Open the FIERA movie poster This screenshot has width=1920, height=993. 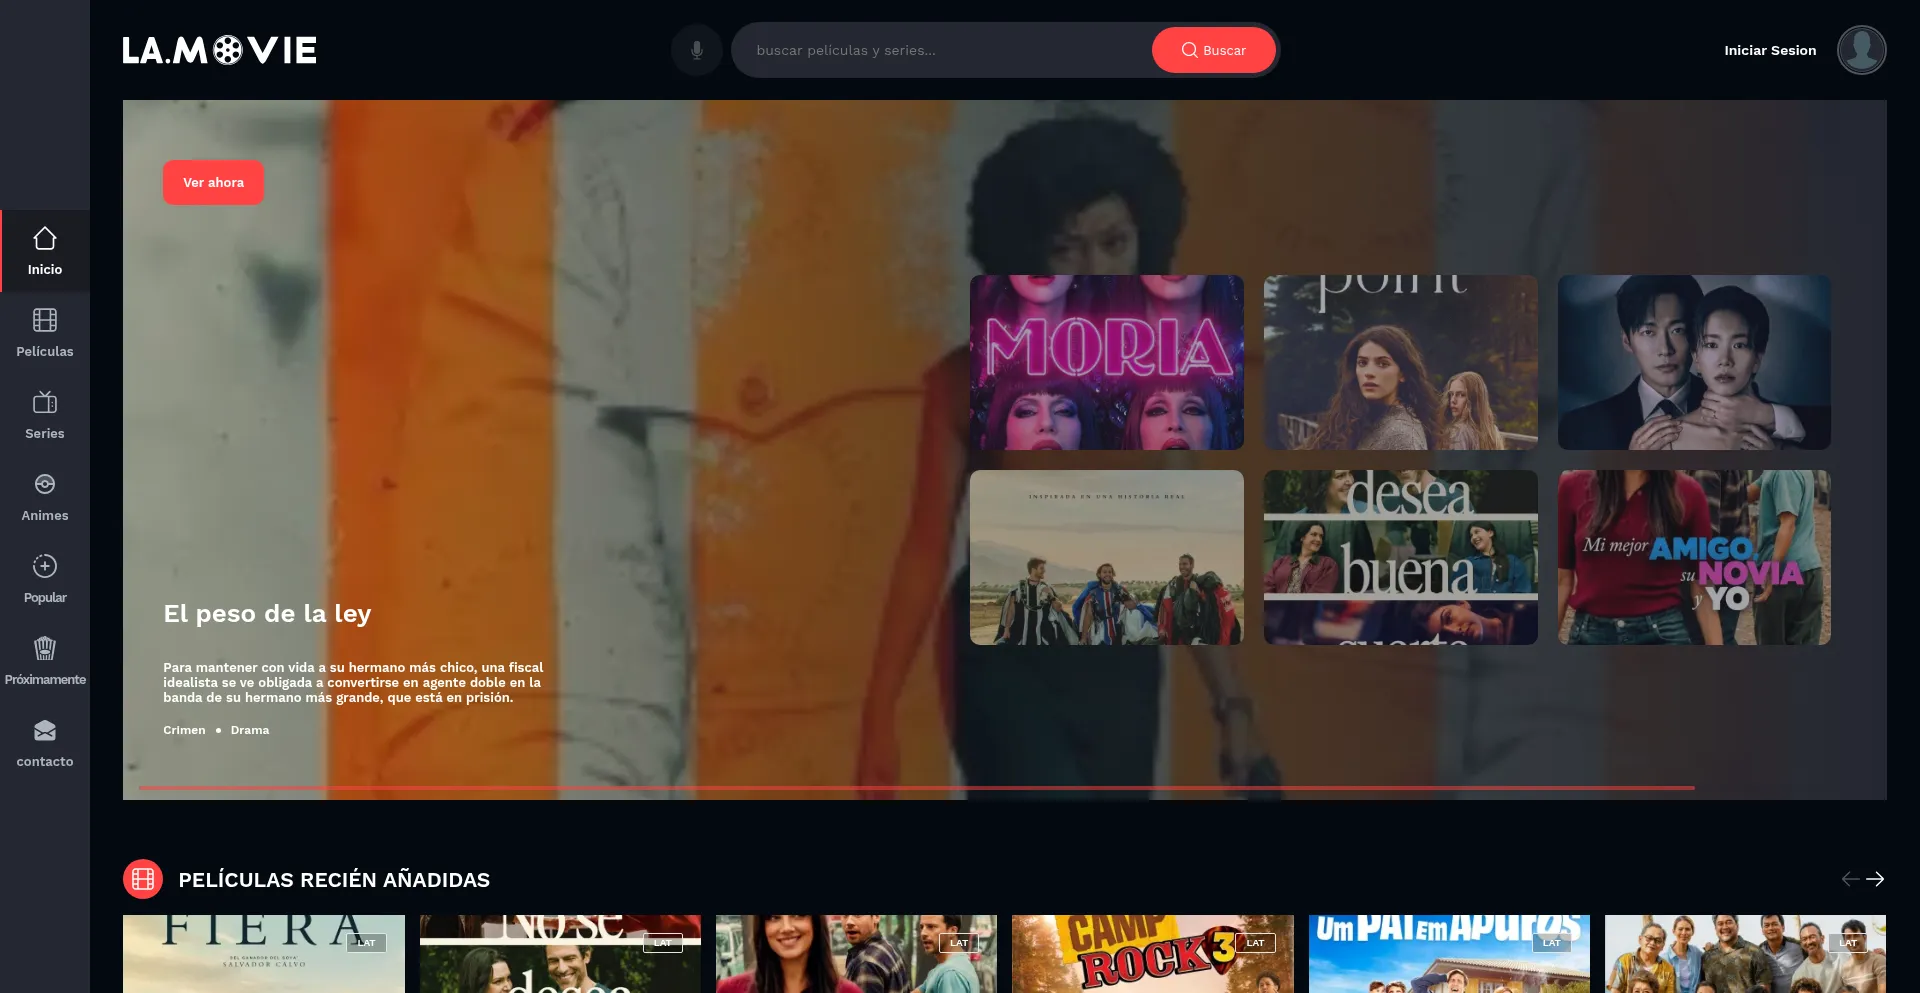click(x=264, y=954)
